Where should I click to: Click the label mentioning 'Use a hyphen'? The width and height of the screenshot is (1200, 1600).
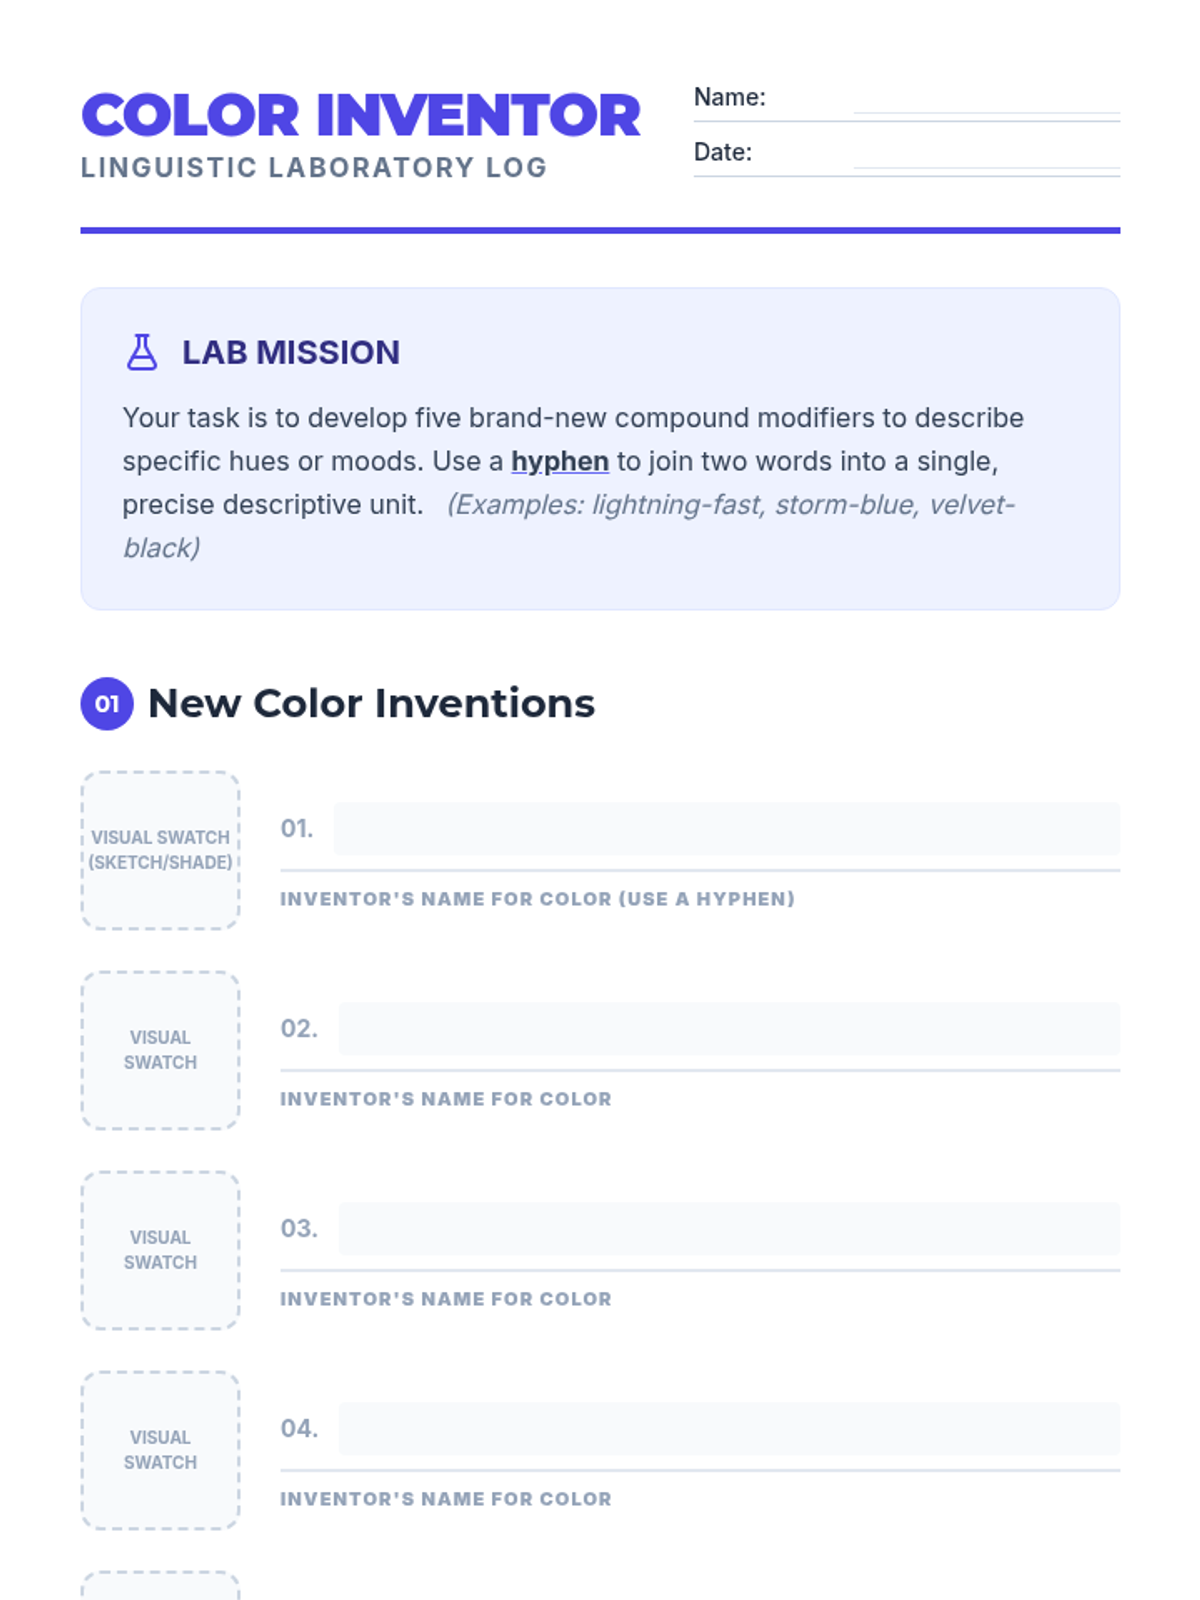pyautogui.click(x=537, y=899)
